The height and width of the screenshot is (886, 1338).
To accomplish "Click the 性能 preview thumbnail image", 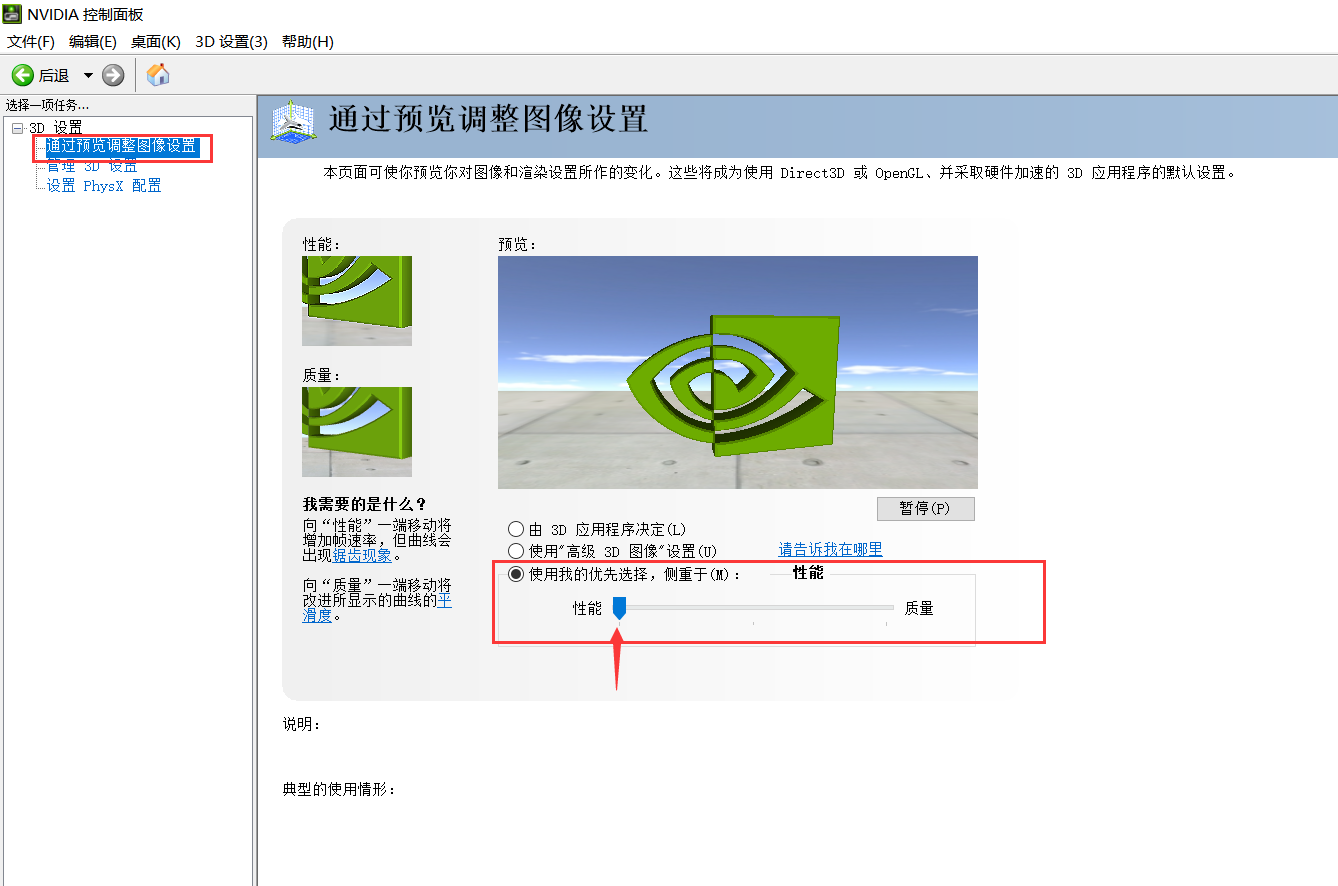I will point(356,300).
